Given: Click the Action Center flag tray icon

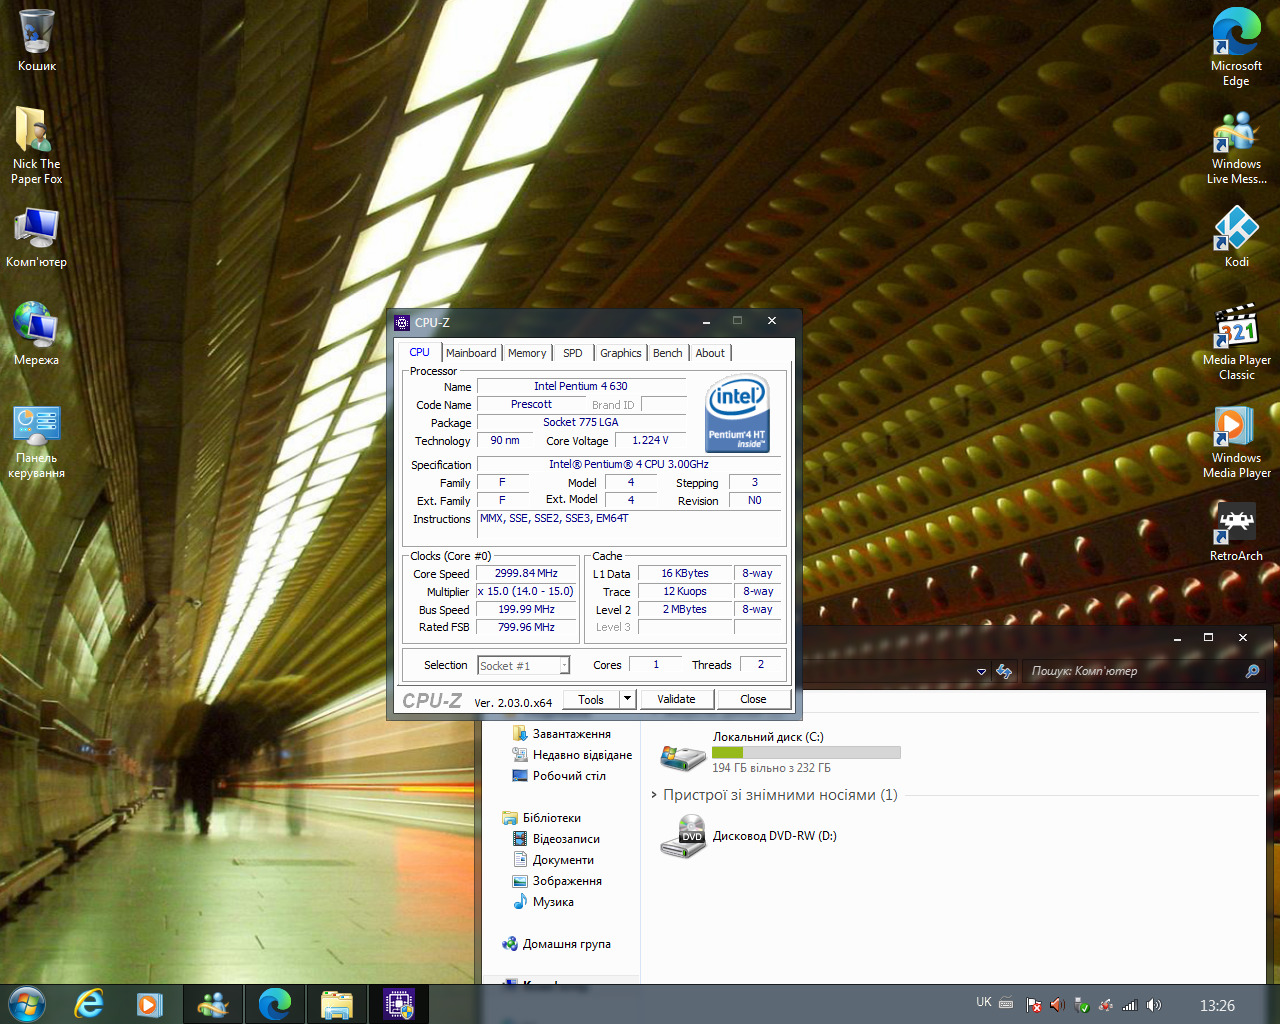Looking at the screenshot, I should click(1034, 1005).
